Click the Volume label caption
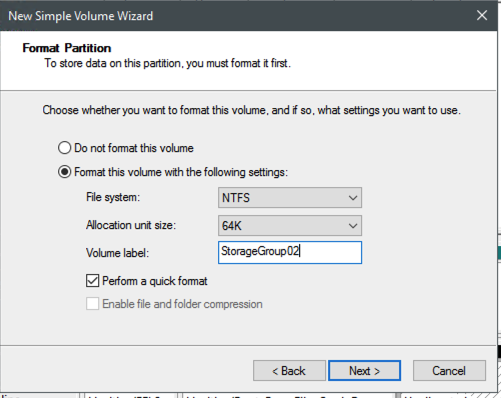Image resolution: width=501 pixels, height=398 pixels. click(117, 253)
